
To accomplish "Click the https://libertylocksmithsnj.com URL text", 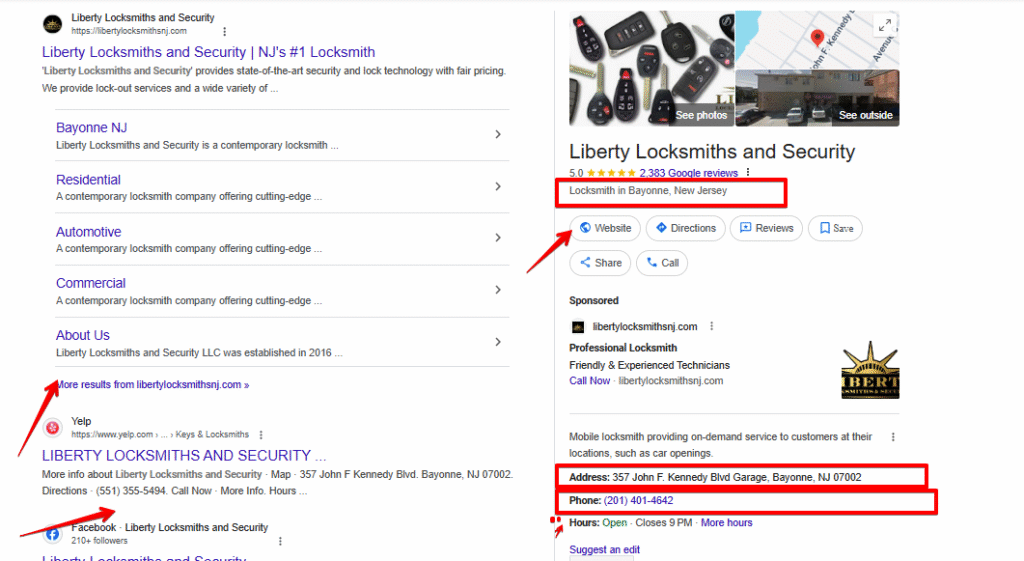I will [x=129, y=31].
